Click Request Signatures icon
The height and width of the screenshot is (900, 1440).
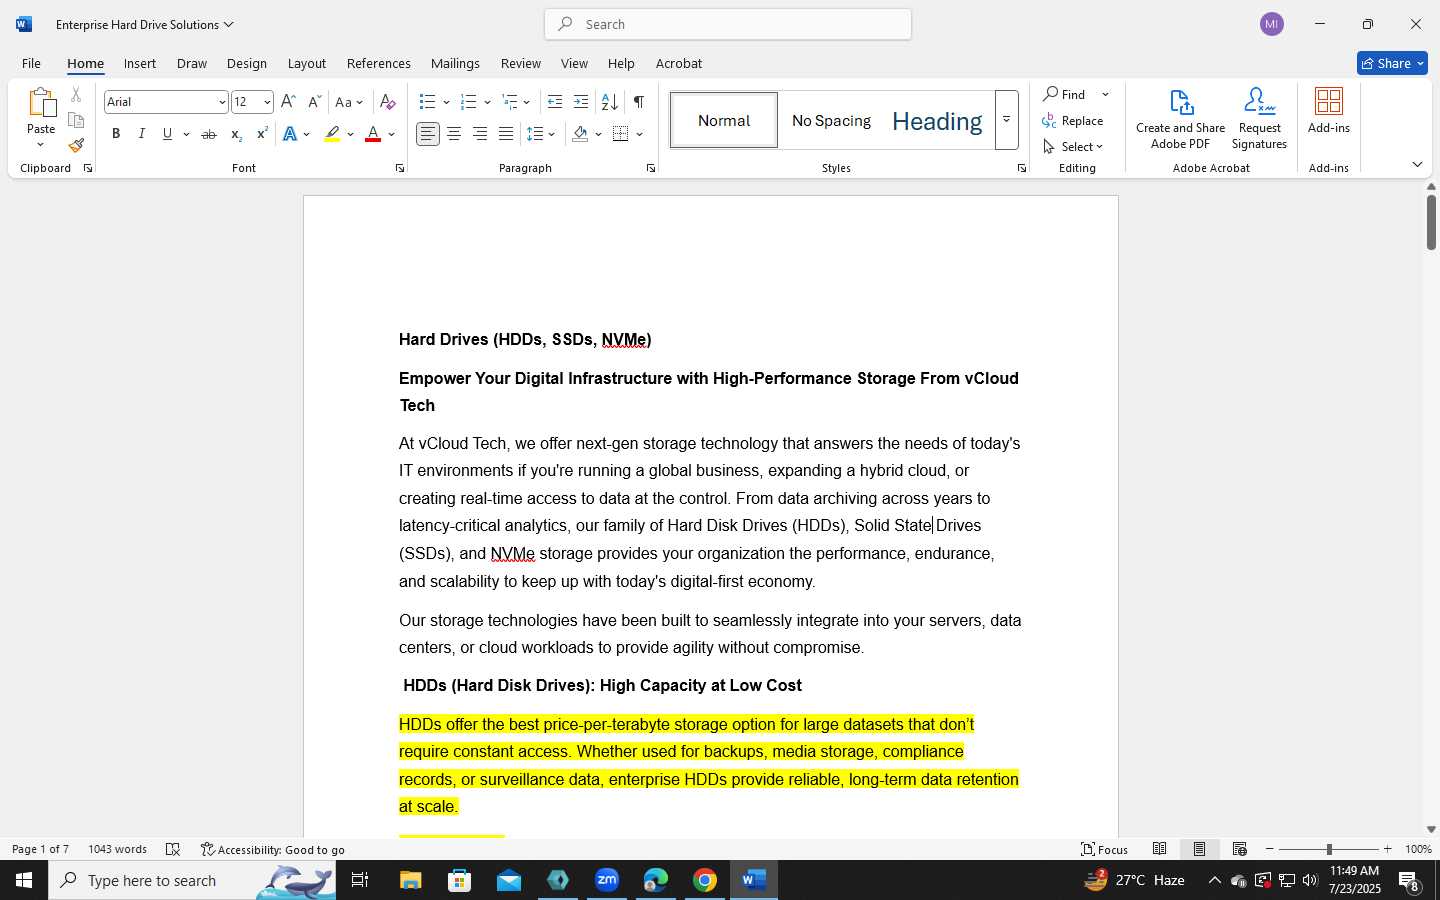(x=1259, y=119)
